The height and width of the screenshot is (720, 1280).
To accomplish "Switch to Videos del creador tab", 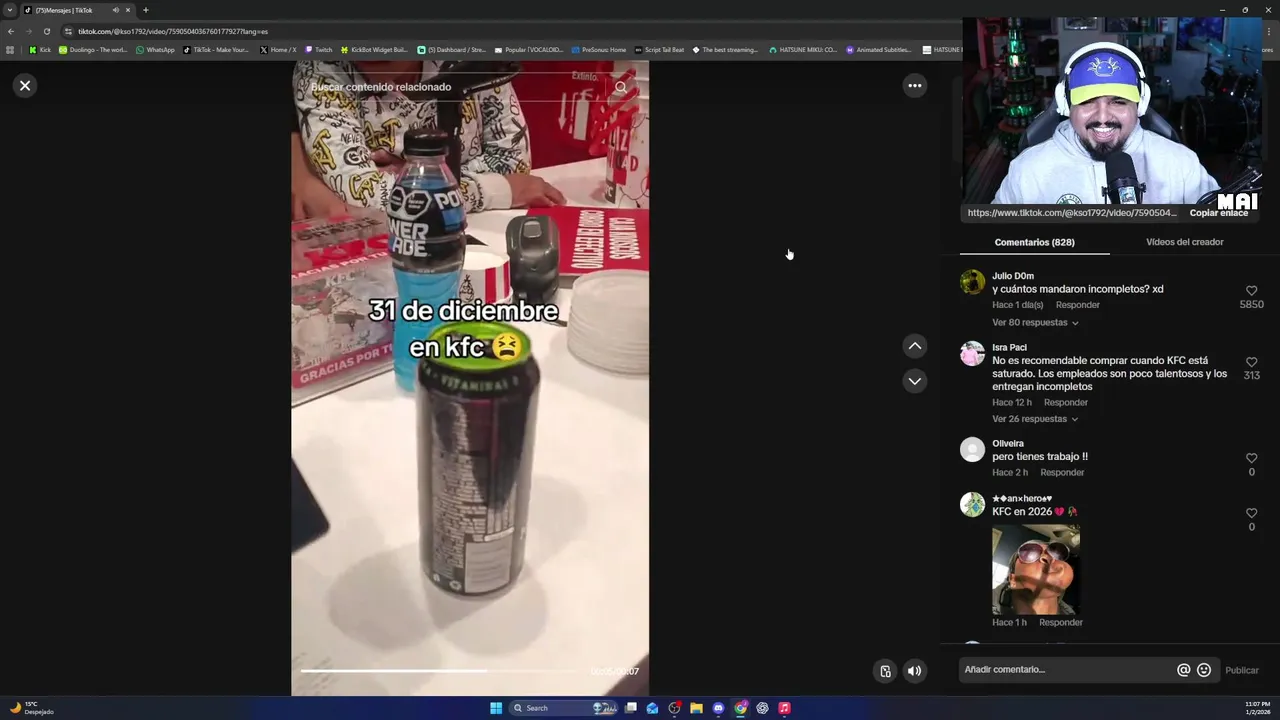I will (x=1184, y=242).
